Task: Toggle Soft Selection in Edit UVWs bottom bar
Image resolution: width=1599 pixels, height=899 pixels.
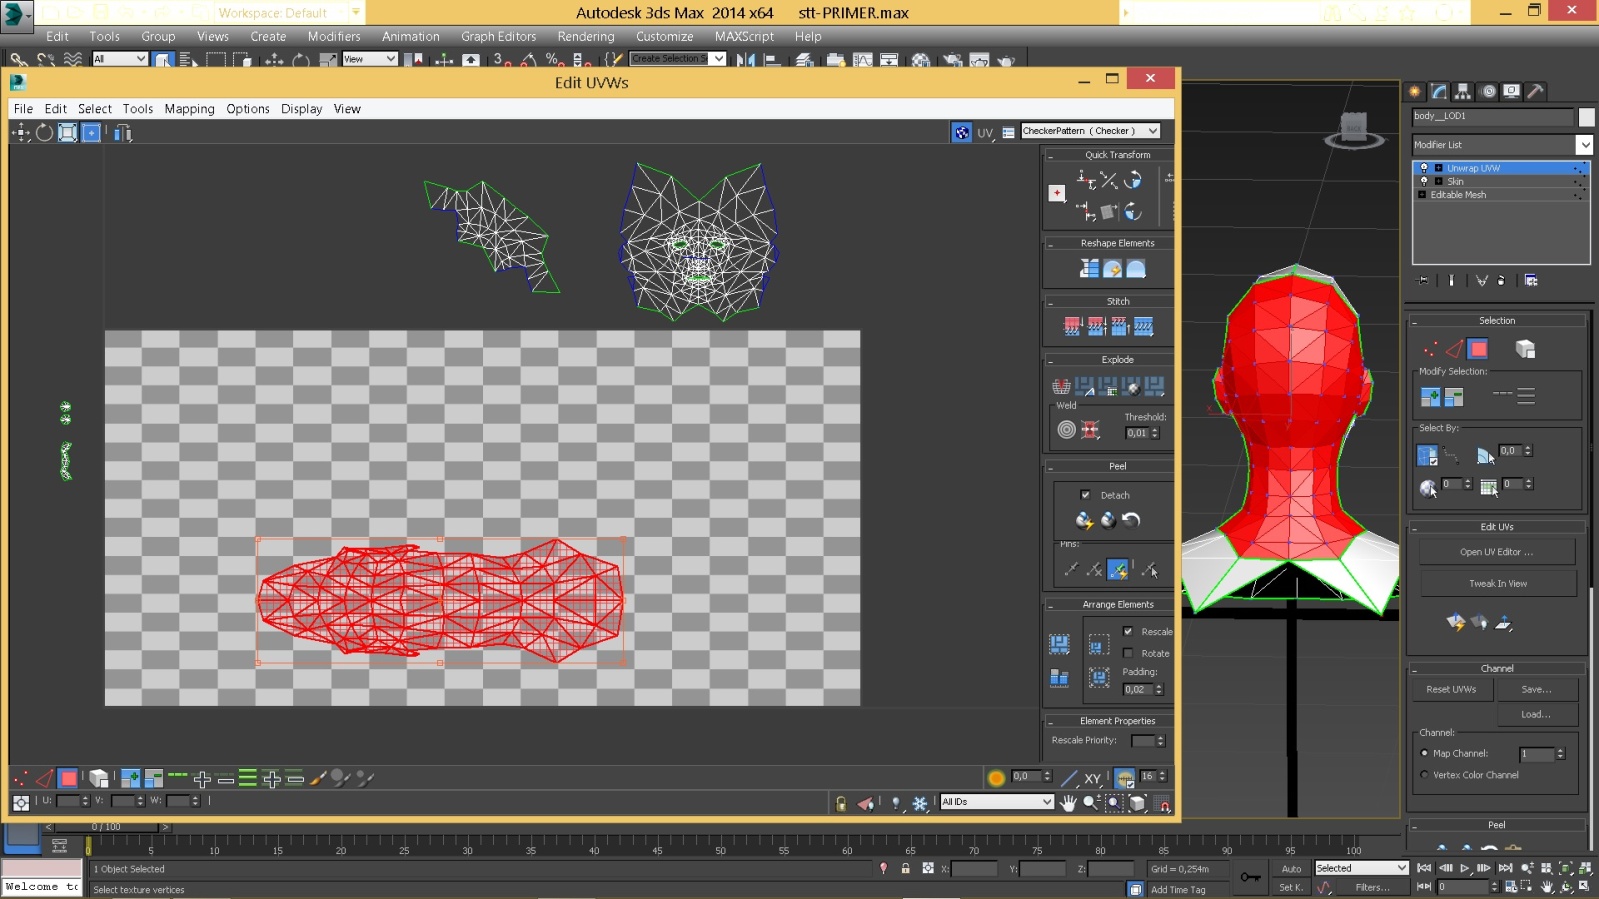Action: tap(996, 777)
